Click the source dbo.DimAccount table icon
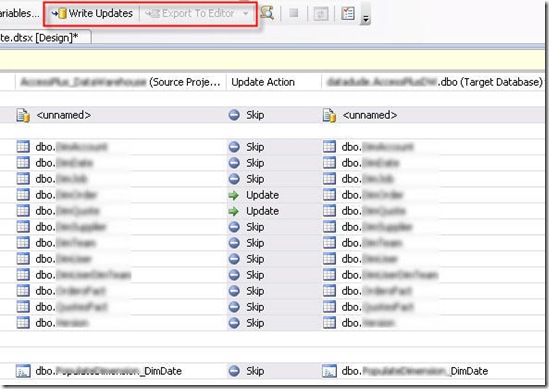The image size is (549, 389). (23, 147)
